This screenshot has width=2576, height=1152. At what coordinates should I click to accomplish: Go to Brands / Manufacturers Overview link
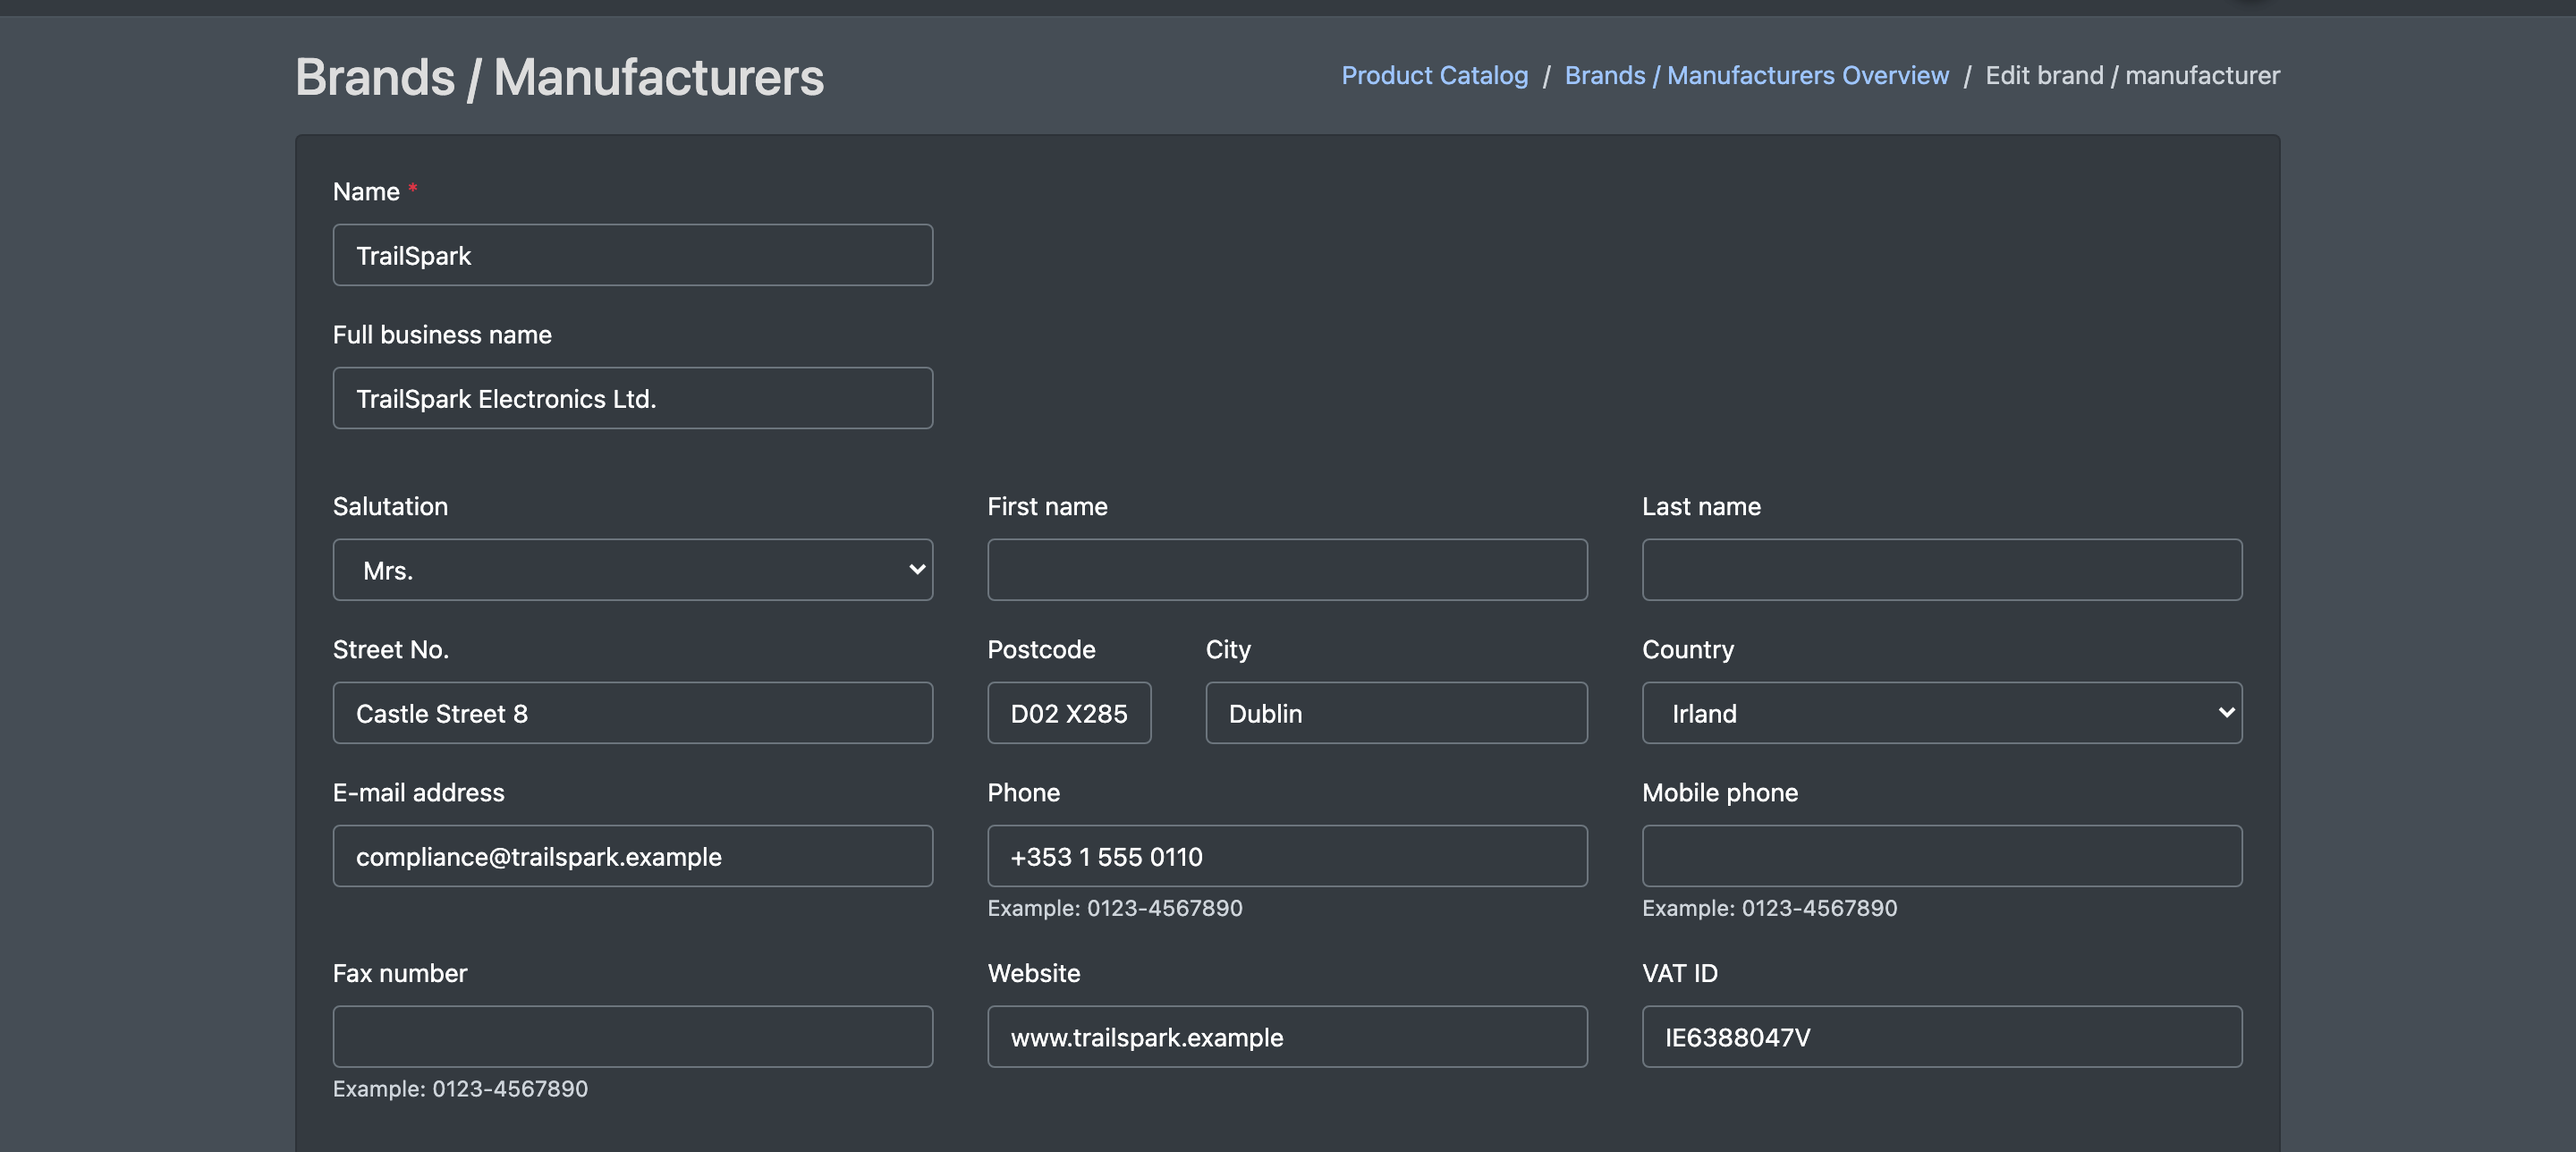tap(1756, 75)
